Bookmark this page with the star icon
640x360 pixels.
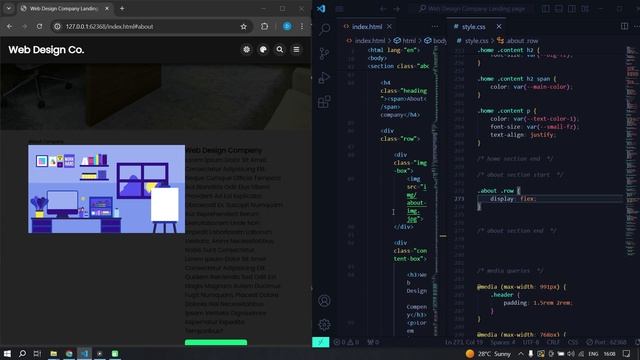[244, 27]
